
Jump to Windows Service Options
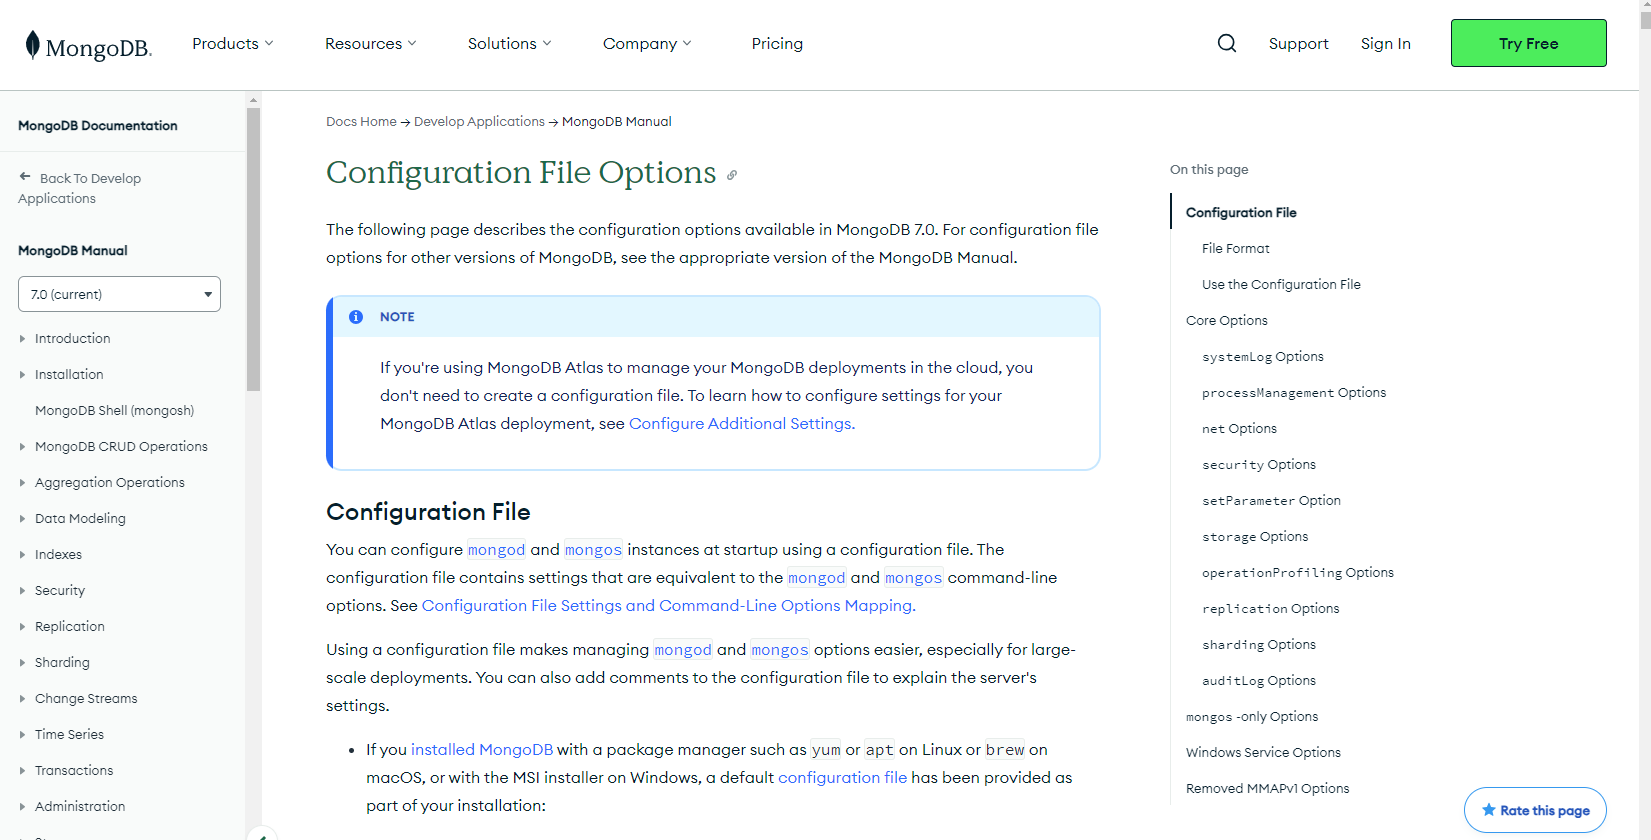point(1263,753)
